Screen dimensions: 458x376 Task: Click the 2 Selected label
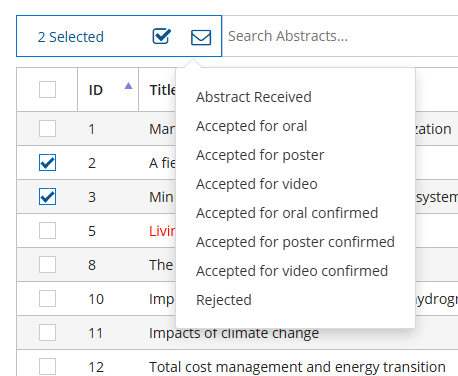(71, 37)
